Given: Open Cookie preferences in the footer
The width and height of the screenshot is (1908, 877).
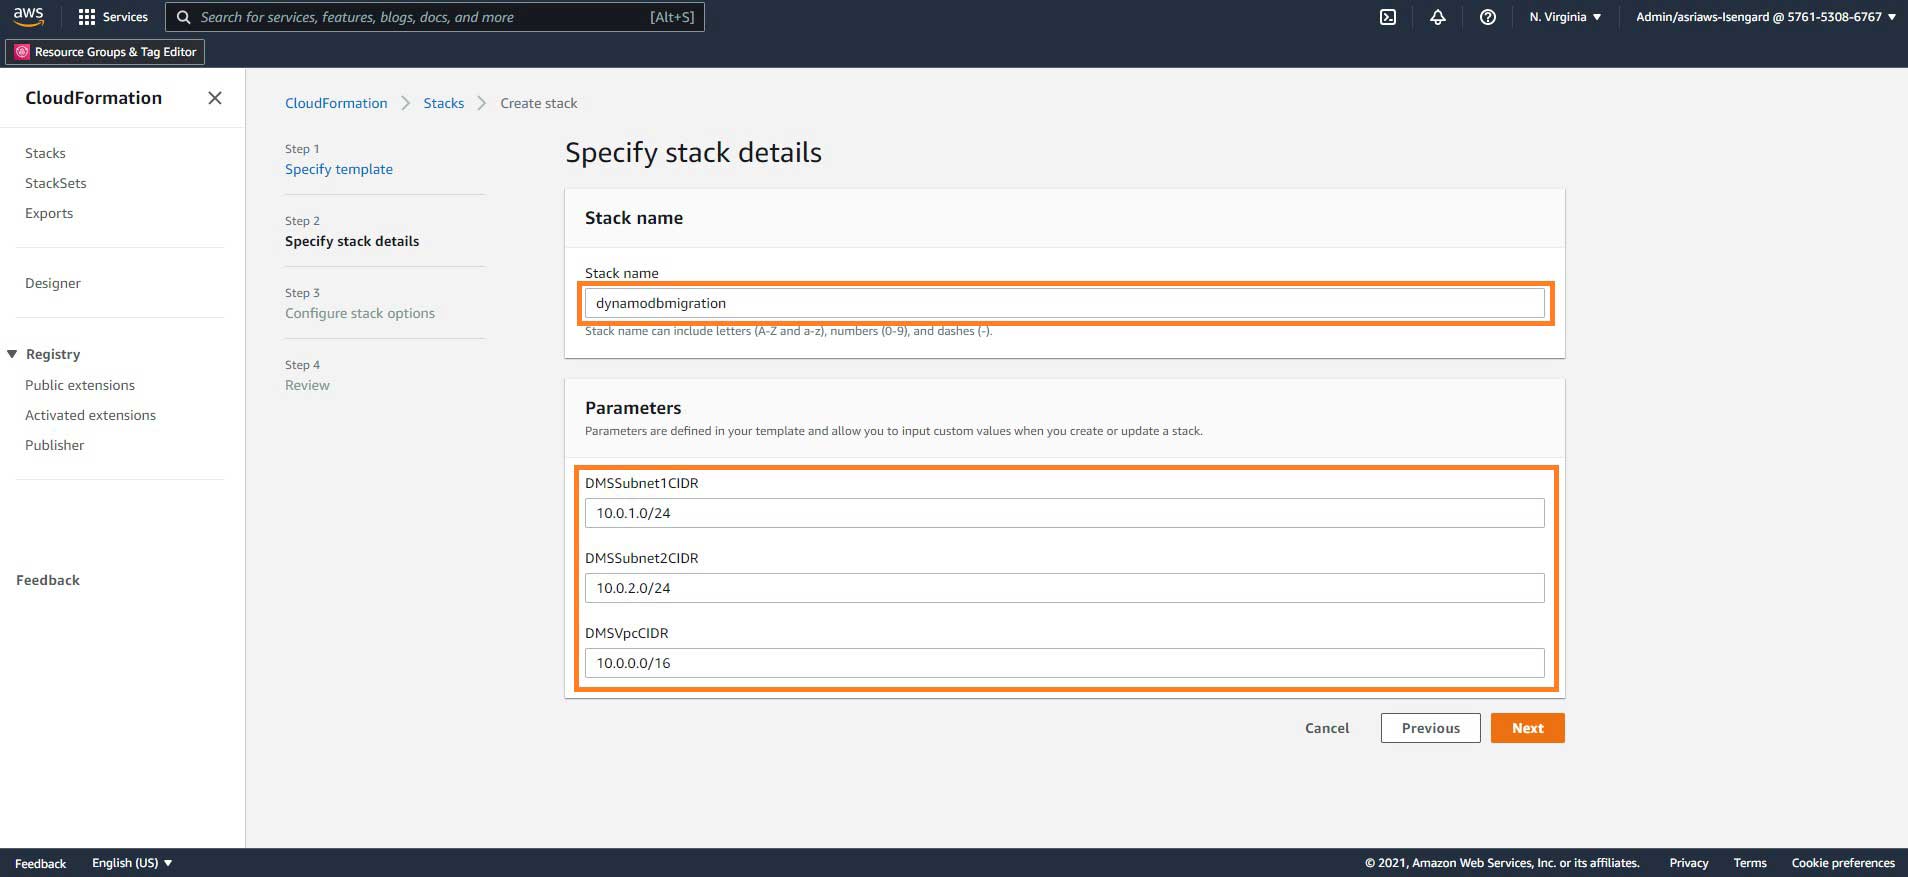Looking at the screenshot, I should [1843, 863].
